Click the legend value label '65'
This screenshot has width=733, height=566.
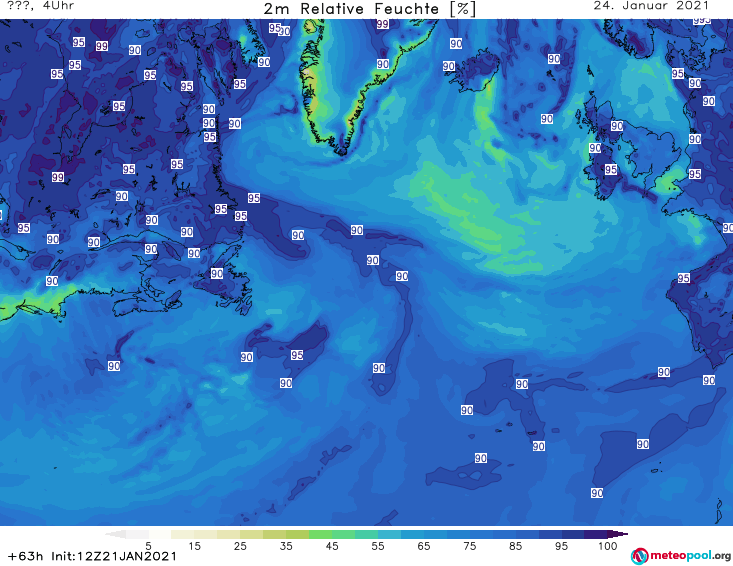pyautogui.click(x=423, y=546)
